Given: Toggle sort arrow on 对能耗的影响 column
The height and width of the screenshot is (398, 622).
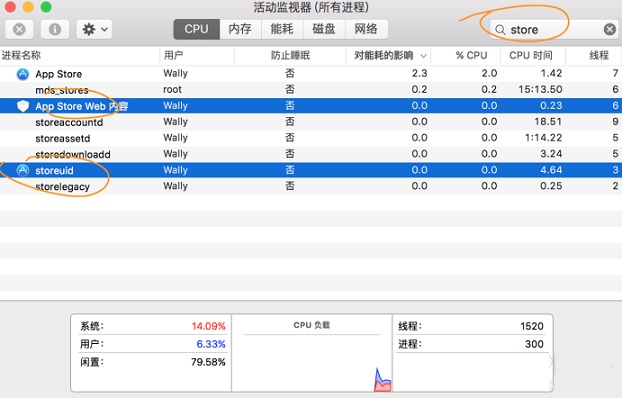Looking at the screenshot, I should pyautogui.click(x=423, y=56).
